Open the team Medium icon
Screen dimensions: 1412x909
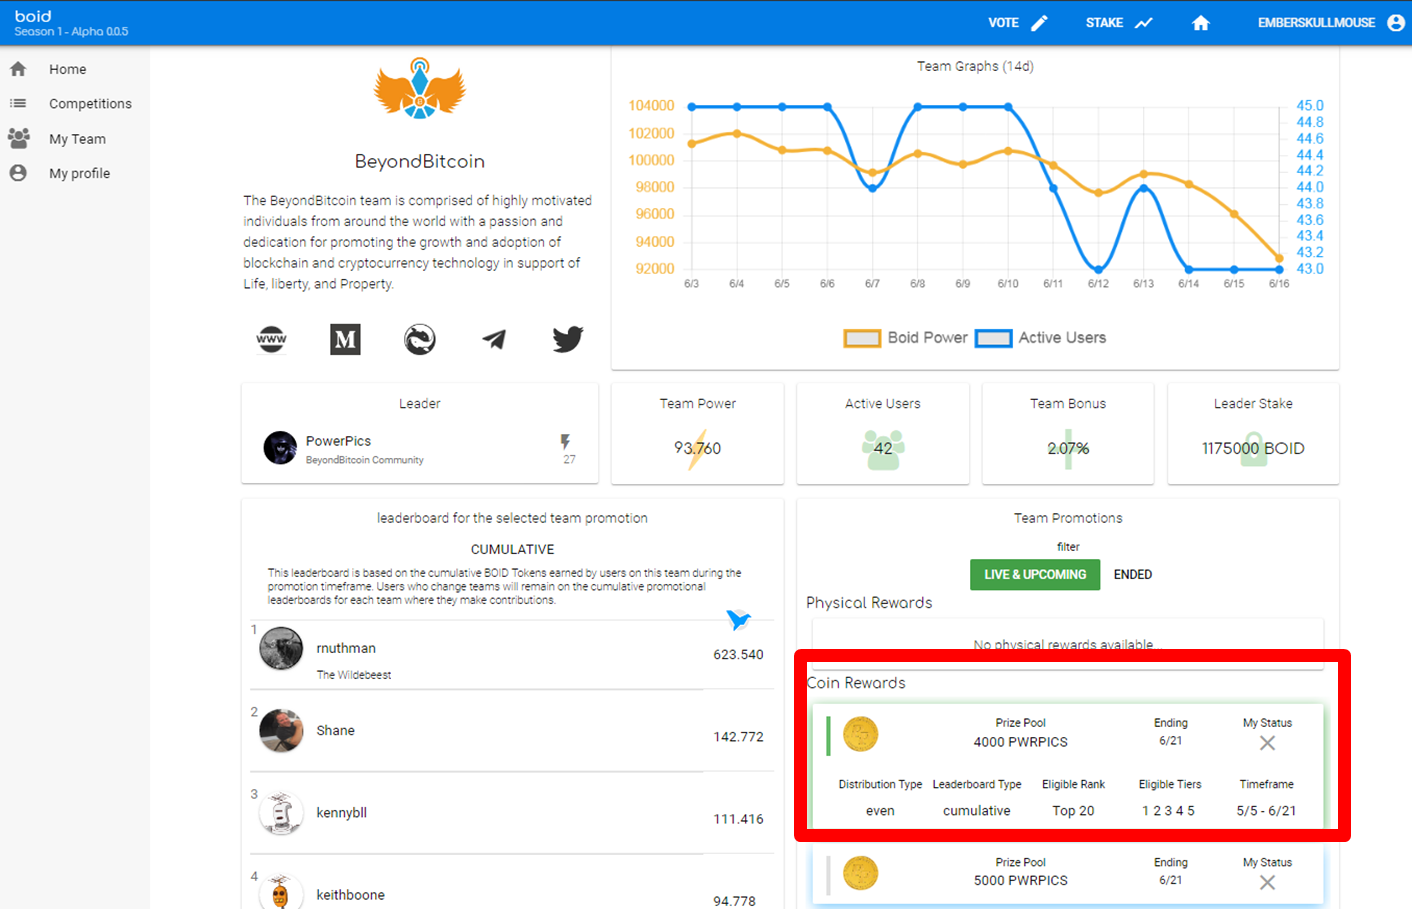pos(345,340)
